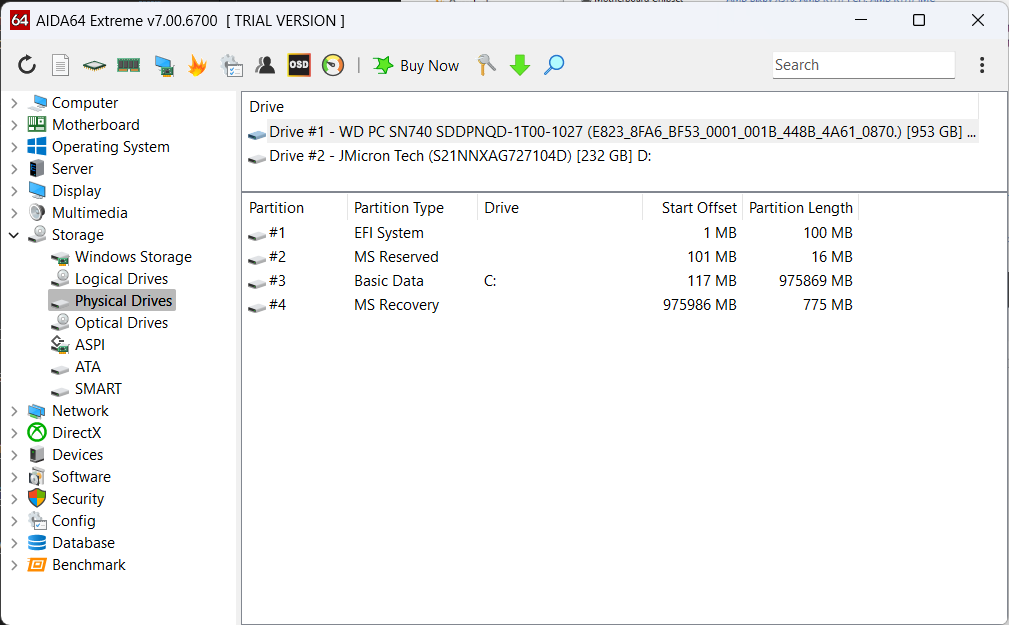Open the gear checklist toolbar icon
Image resolution: width=1009 pixels, height=625 pixels.
tap(232, 66)
